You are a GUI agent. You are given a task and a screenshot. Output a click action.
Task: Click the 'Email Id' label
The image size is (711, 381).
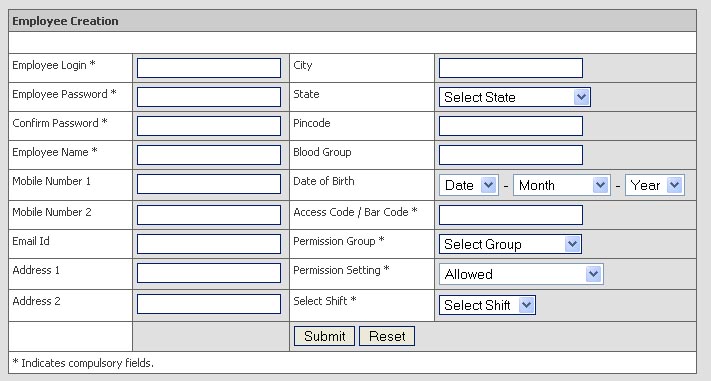point(31,241)
